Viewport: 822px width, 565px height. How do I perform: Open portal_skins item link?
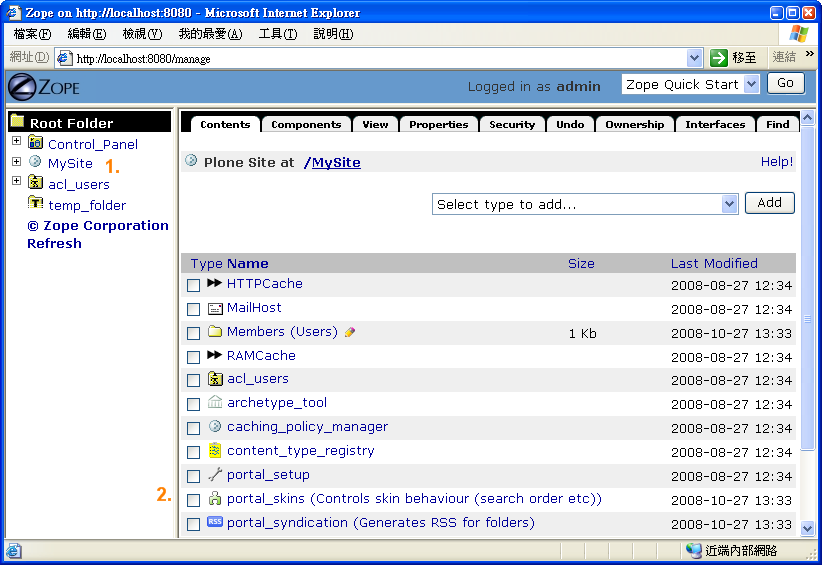click(414, 498)
